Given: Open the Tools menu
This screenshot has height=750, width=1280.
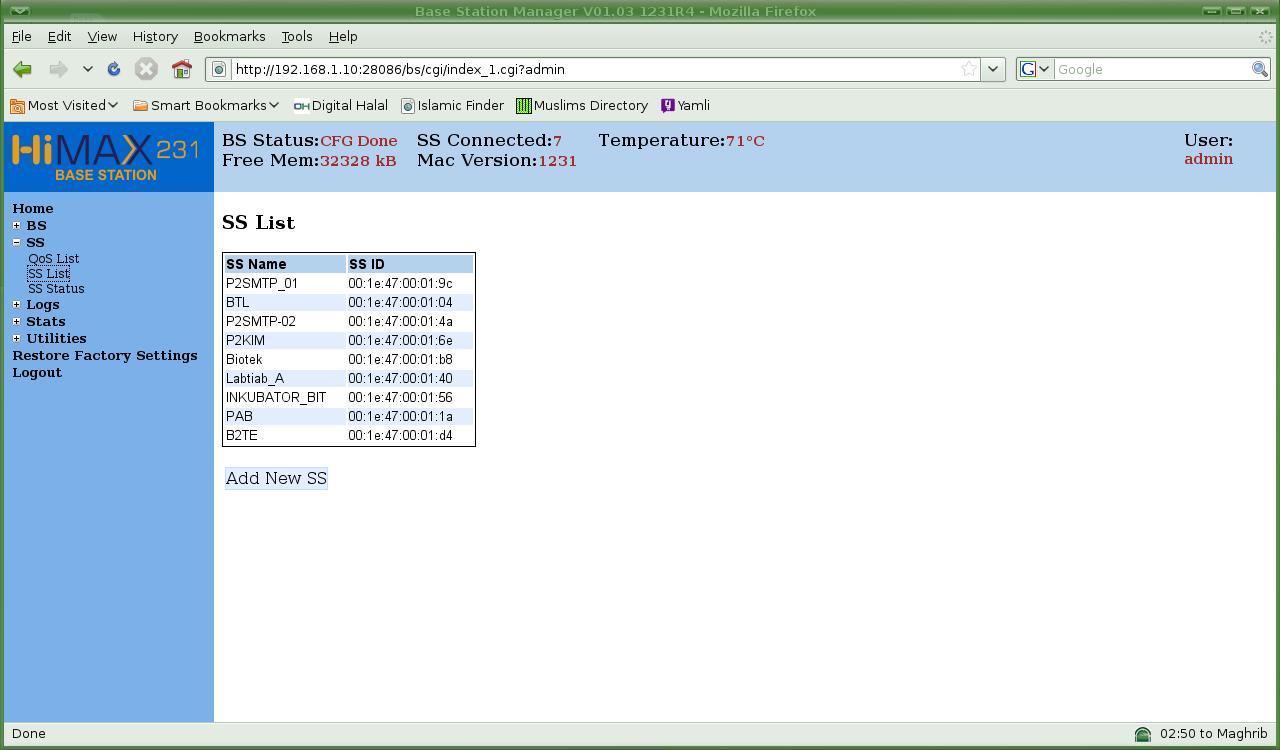Looking at the screenshot, I should click(x=296, y=36).
